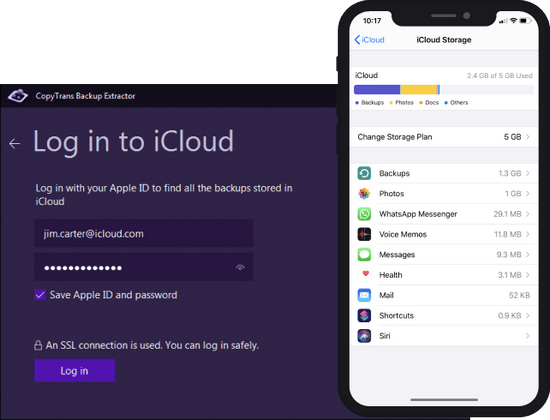The image size is (550, 420).
Task: Tap the Backups app icon
Action: [x=364, y=173]
